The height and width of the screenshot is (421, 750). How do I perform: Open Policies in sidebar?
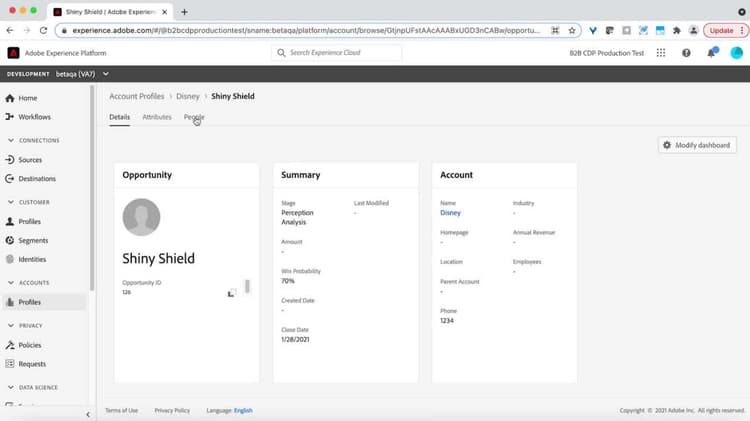(x=23, y=345)
